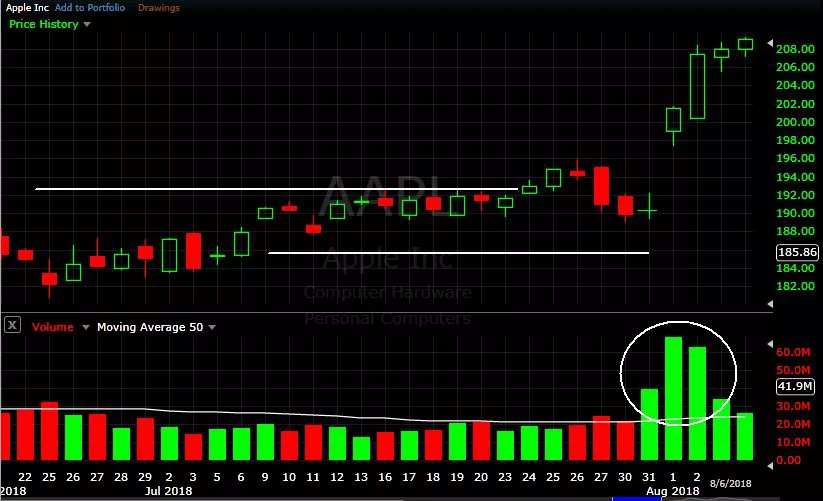Click the 10.0M volume axis label
823x501 pixels.
(x=793, y=442)
